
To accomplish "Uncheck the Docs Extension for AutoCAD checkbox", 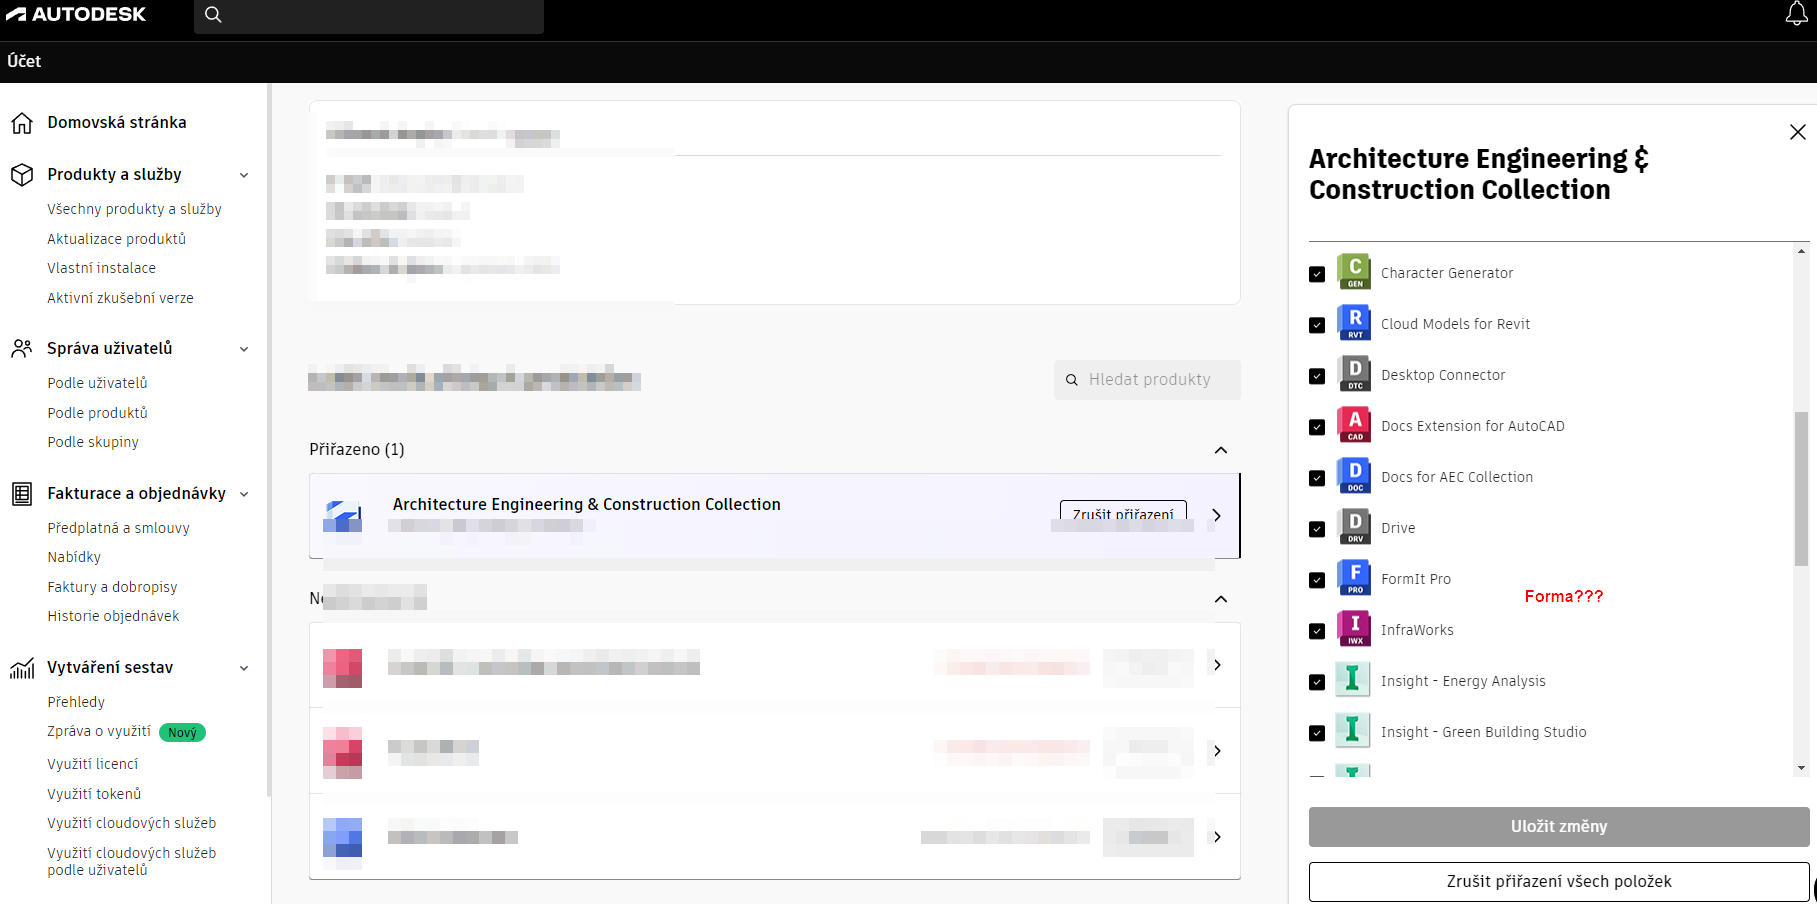I will point(1317,427).
